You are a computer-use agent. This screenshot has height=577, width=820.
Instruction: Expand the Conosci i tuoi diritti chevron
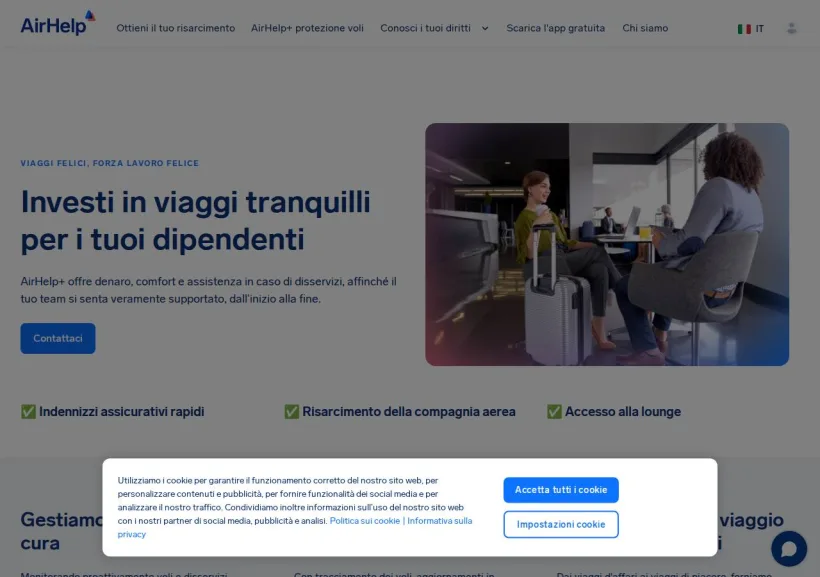click(485, 28)
